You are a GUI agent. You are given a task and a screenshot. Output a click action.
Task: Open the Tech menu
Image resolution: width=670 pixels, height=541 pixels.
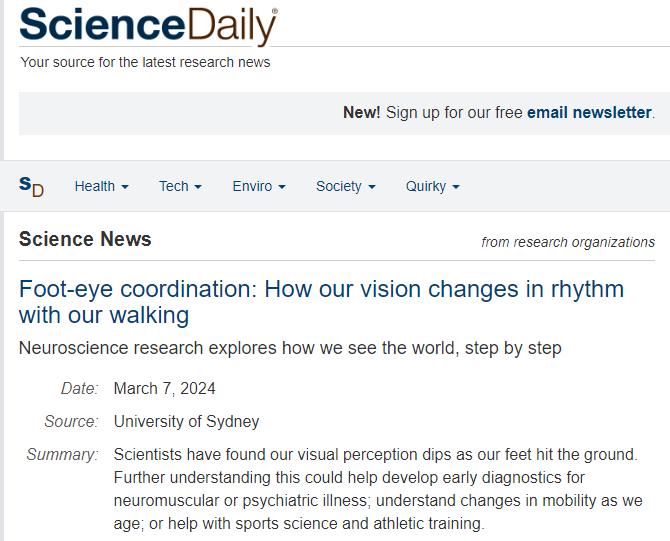pyautogui.click(x=180, y=186)
